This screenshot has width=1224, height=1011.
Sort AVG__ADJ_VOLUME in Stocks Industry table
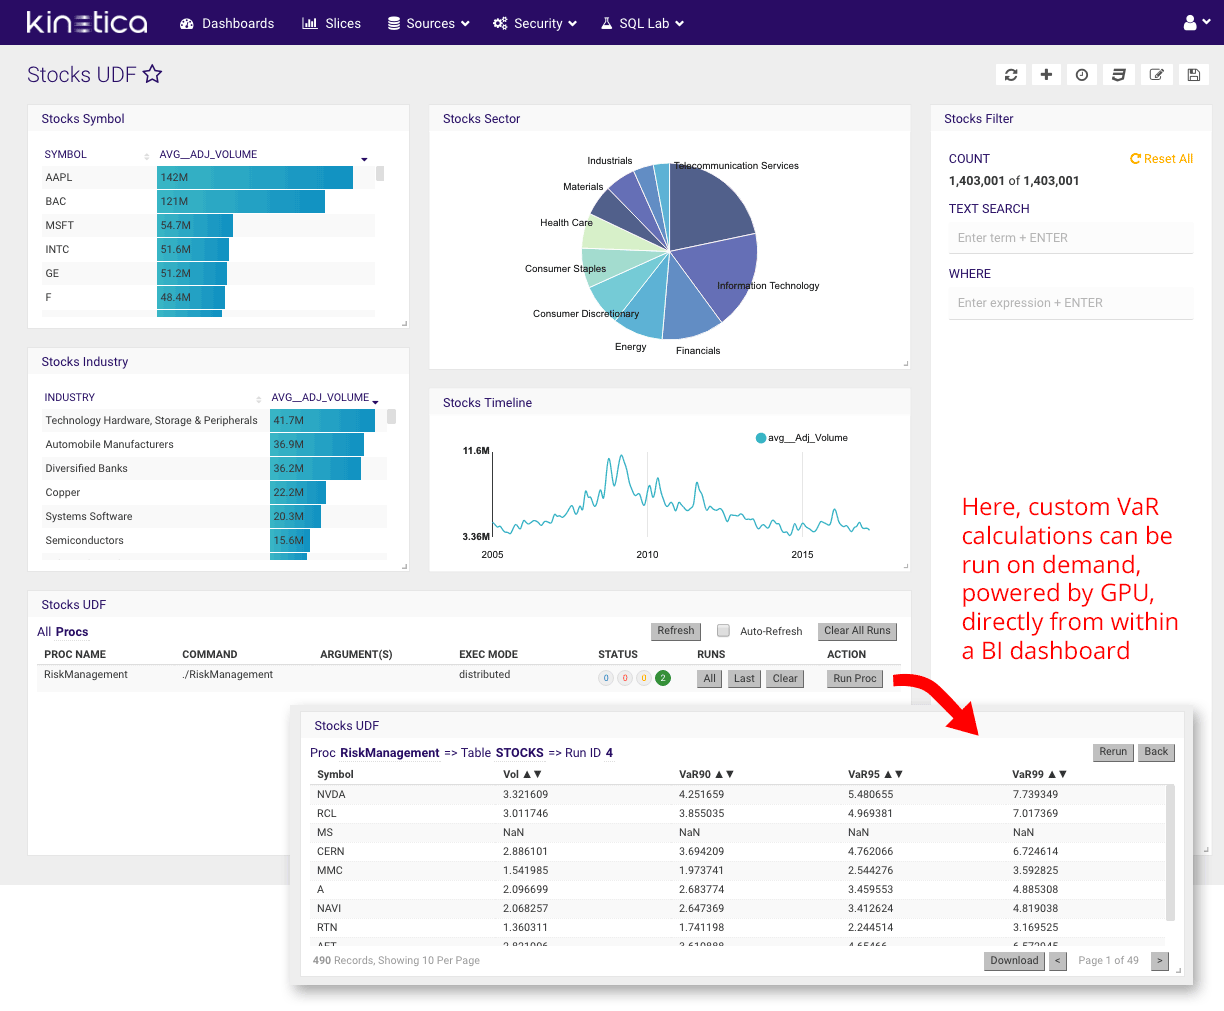375,400
